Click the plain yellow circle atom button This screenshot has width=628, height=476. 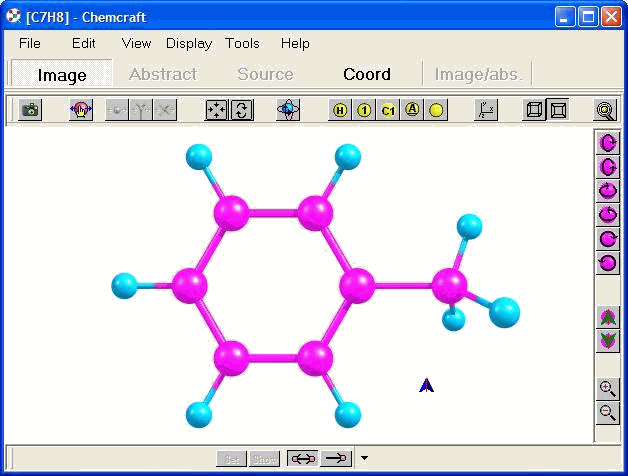point(436,110)
